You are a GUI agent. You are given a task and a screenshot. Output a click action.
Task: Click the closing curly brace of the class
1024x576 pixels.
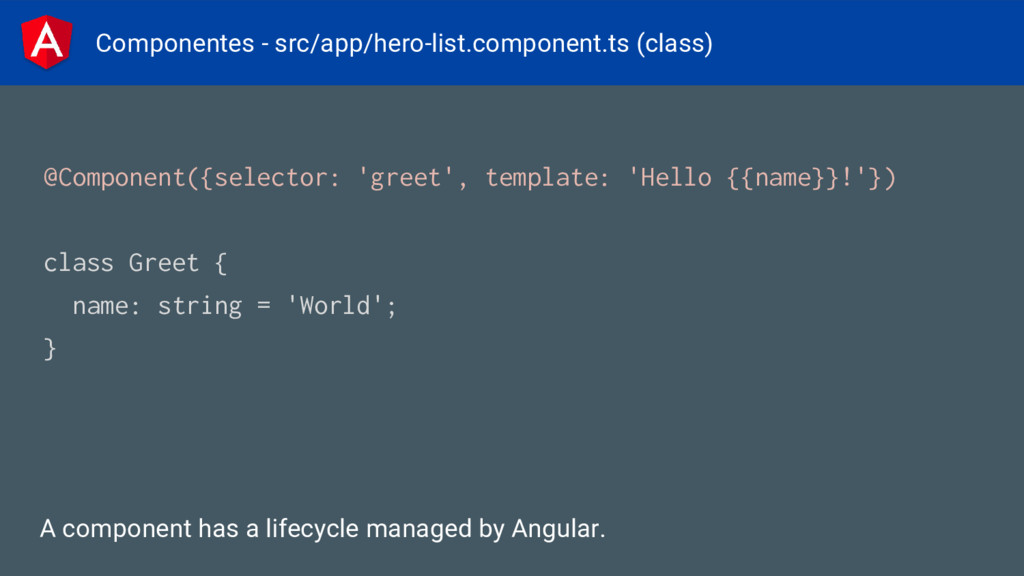(x=50, y=349)
